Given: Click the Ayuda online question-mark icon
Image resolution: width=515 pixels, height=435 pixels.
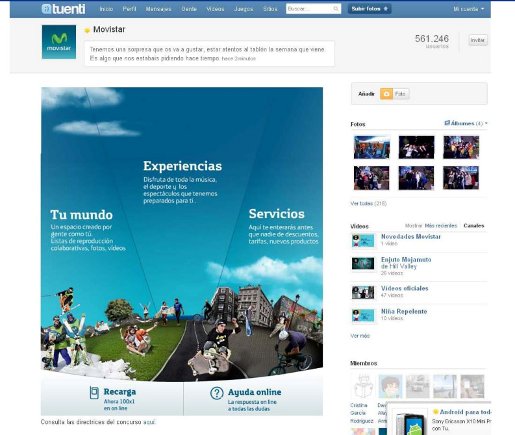Looking at the screenshot, I should [217, 393].
